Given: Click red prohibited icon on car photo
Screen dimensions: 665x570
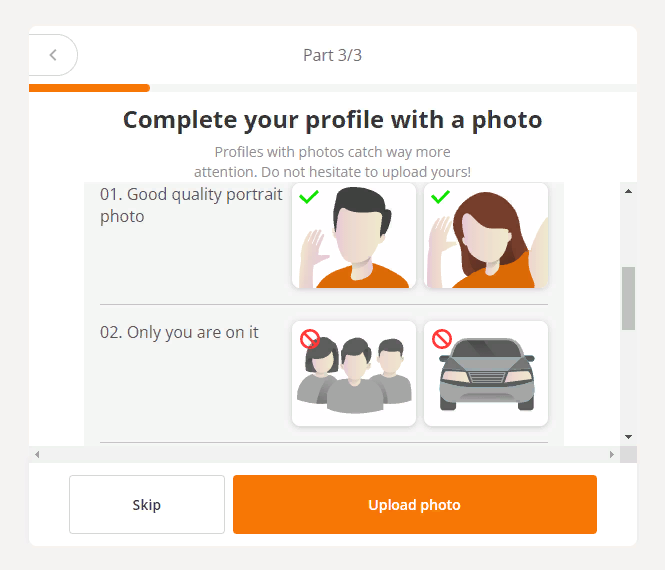Looking at the screenshot, I should 442,339.
